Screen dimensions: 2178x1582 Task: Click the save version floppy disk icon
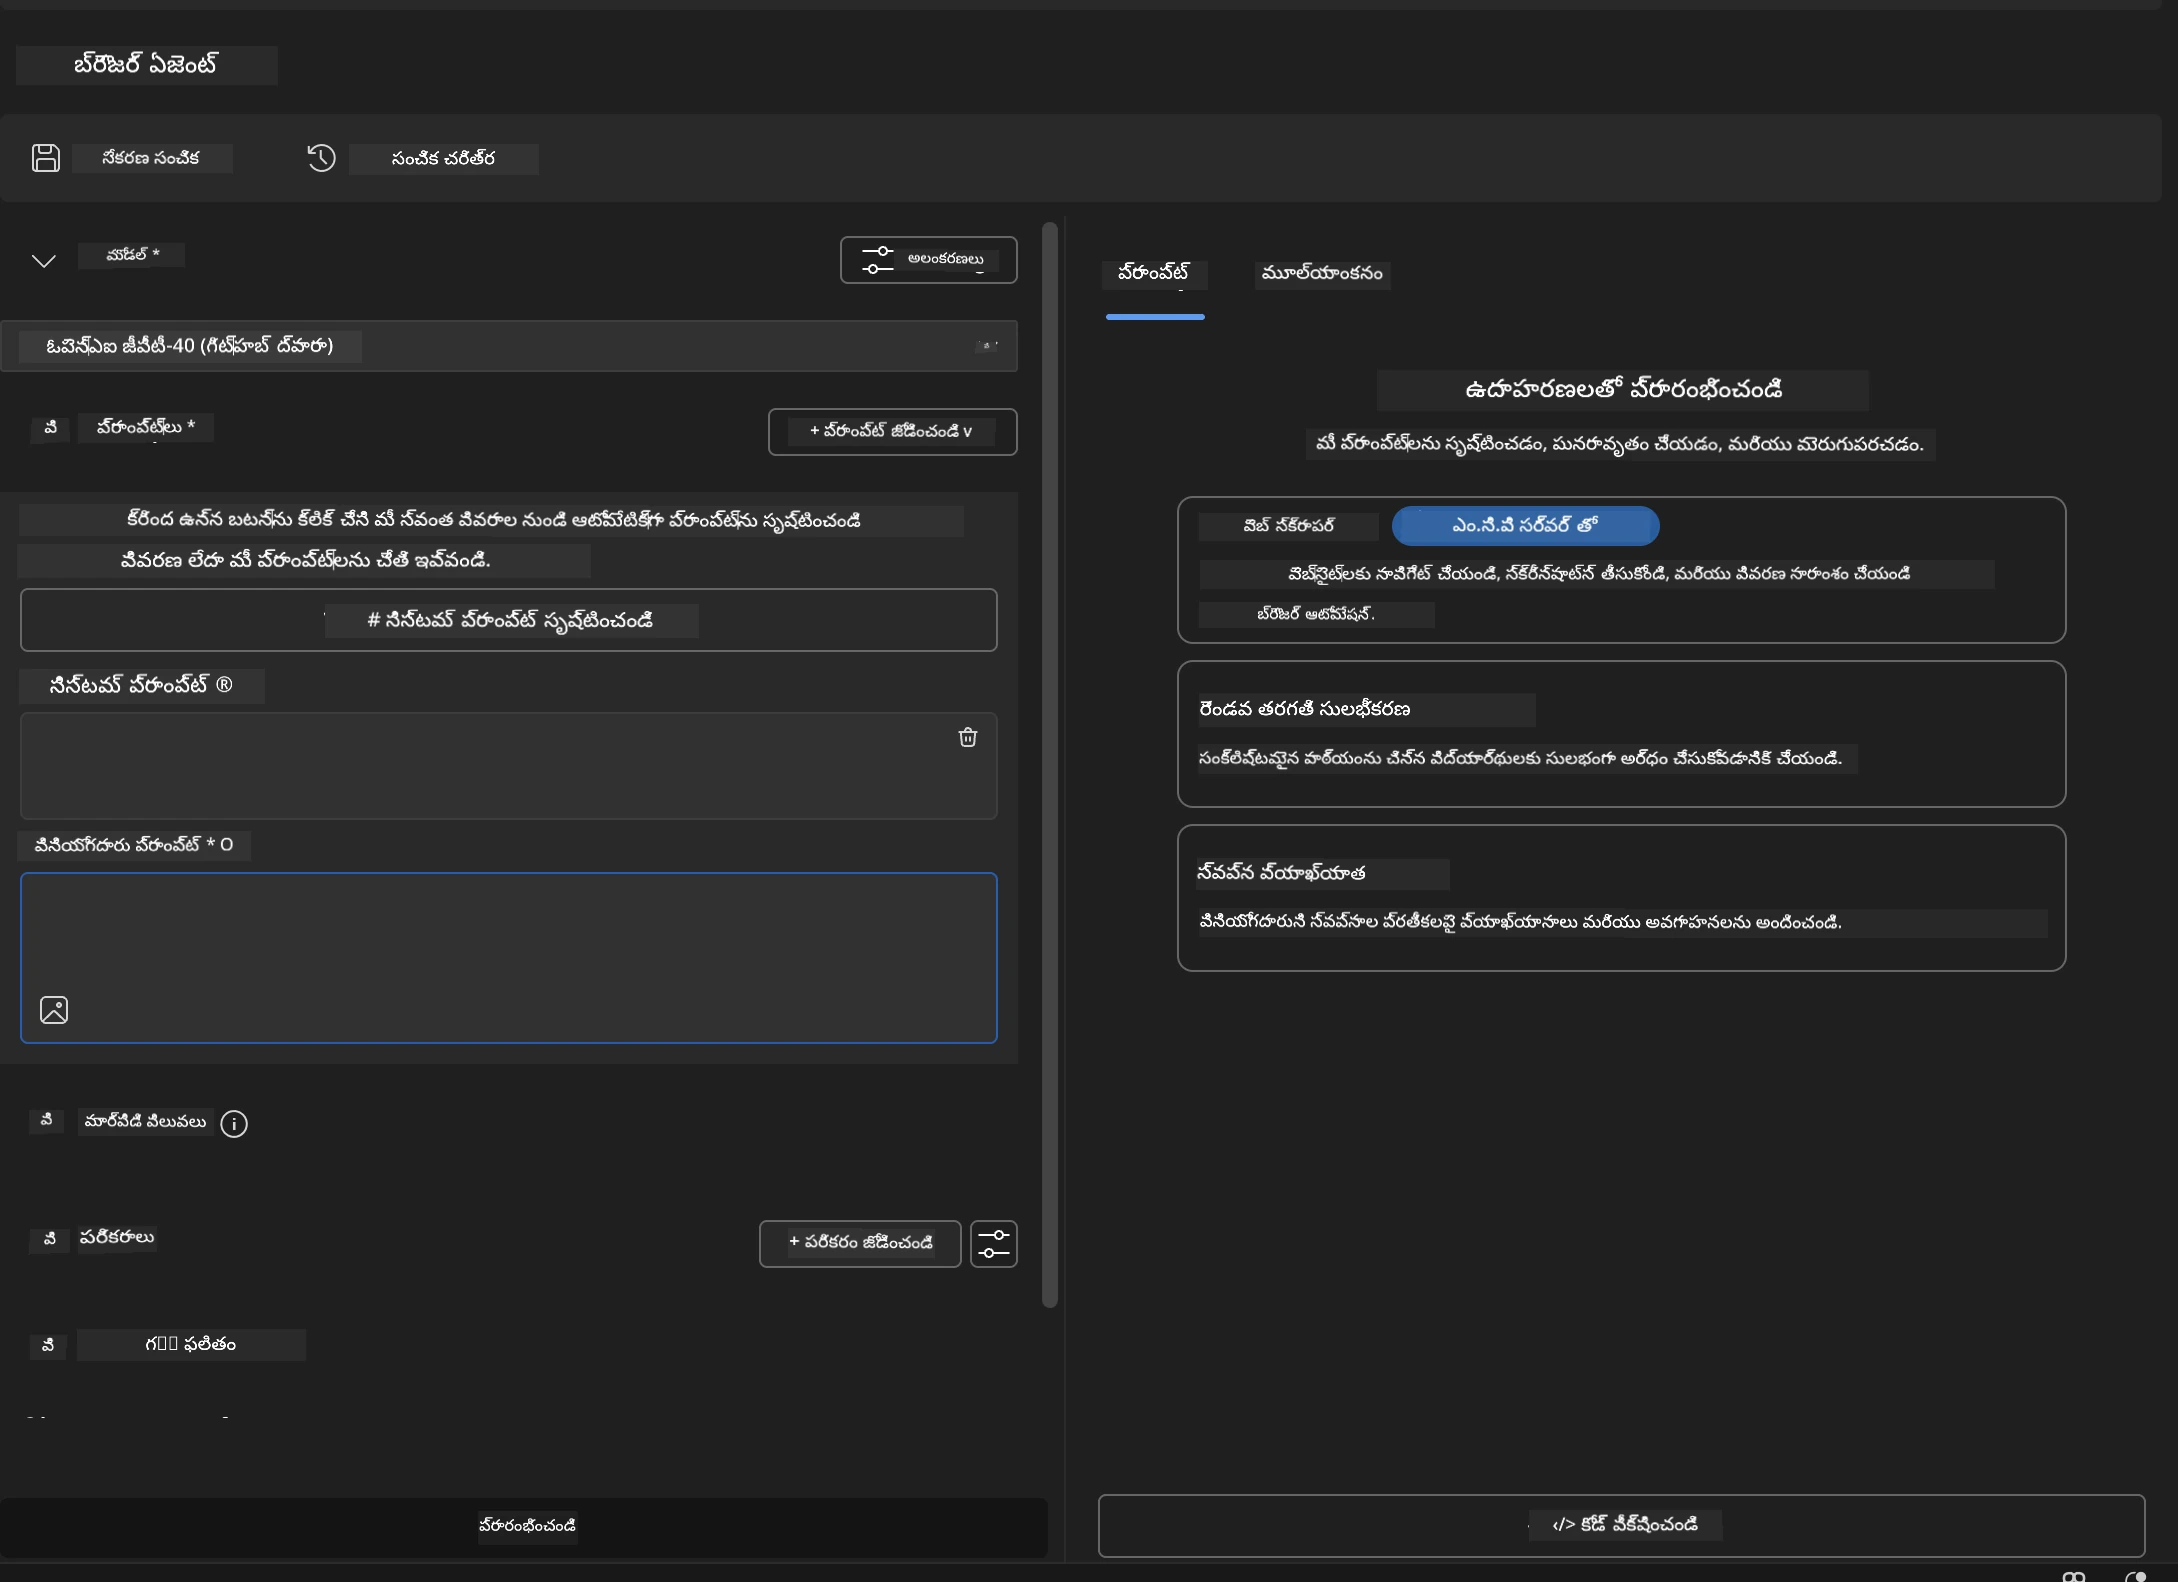point(46,158)
